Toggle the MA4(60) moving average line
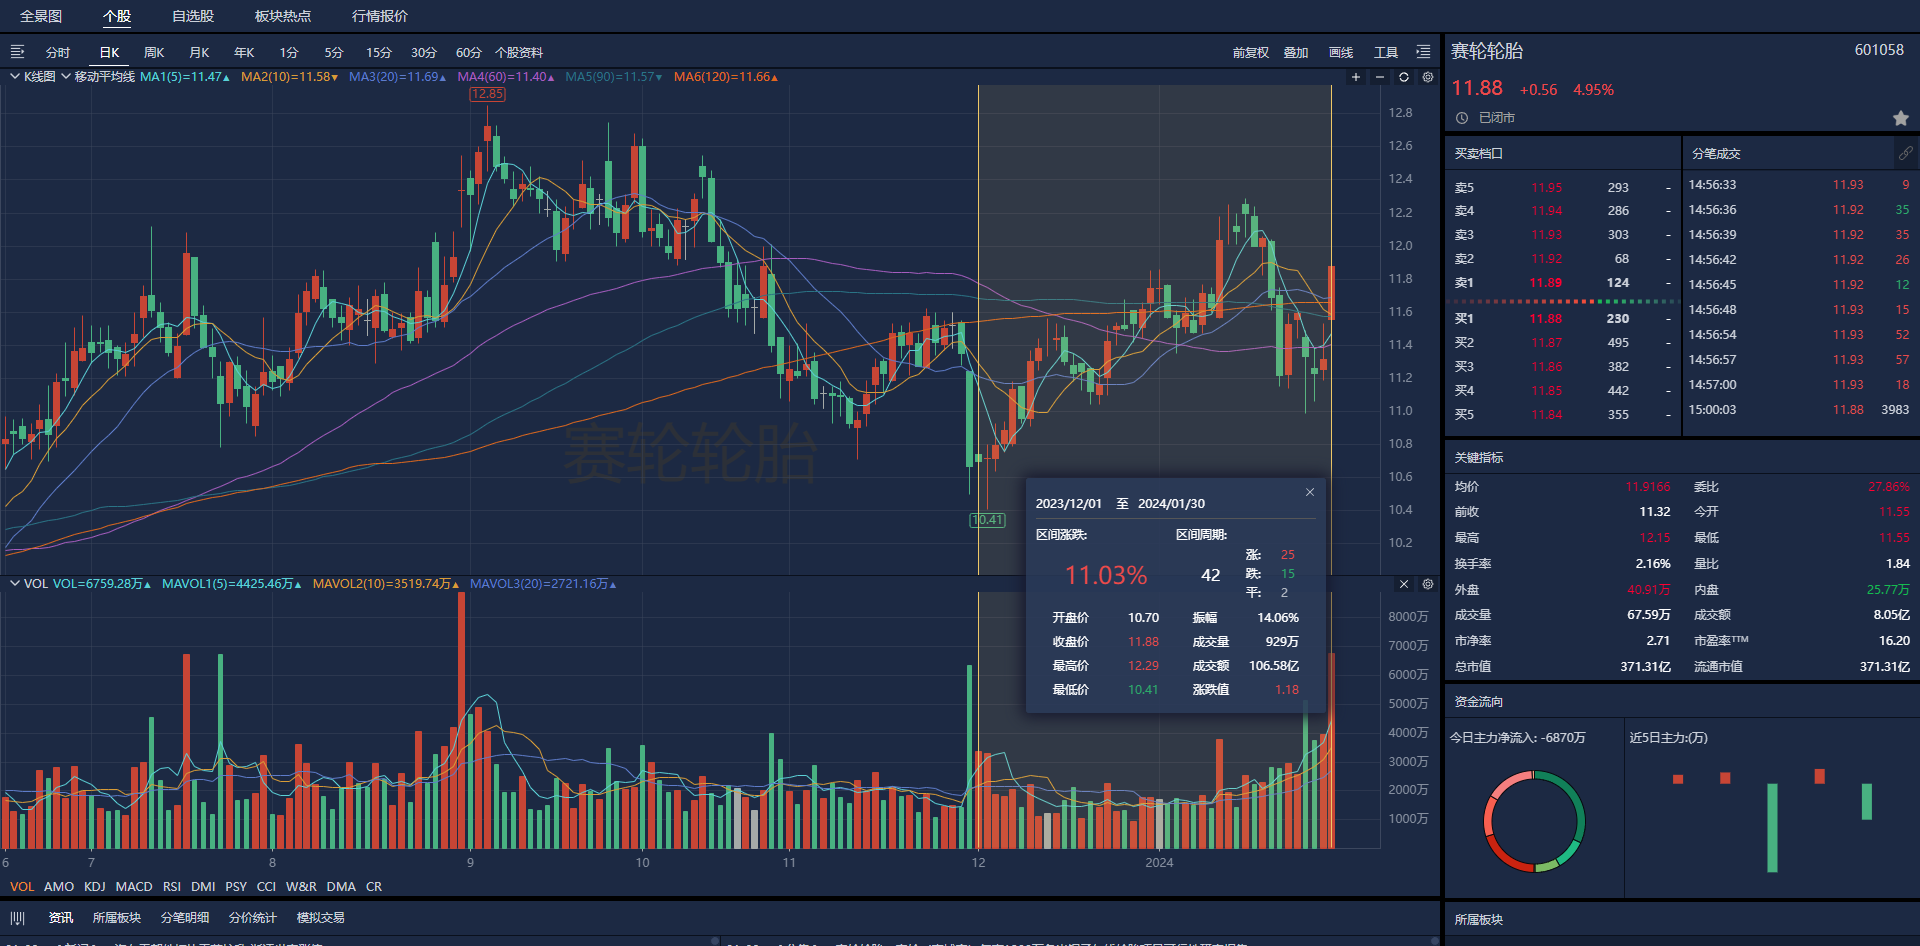The image size is (1920, 946). pyautogui.click(x=506, y=77)
